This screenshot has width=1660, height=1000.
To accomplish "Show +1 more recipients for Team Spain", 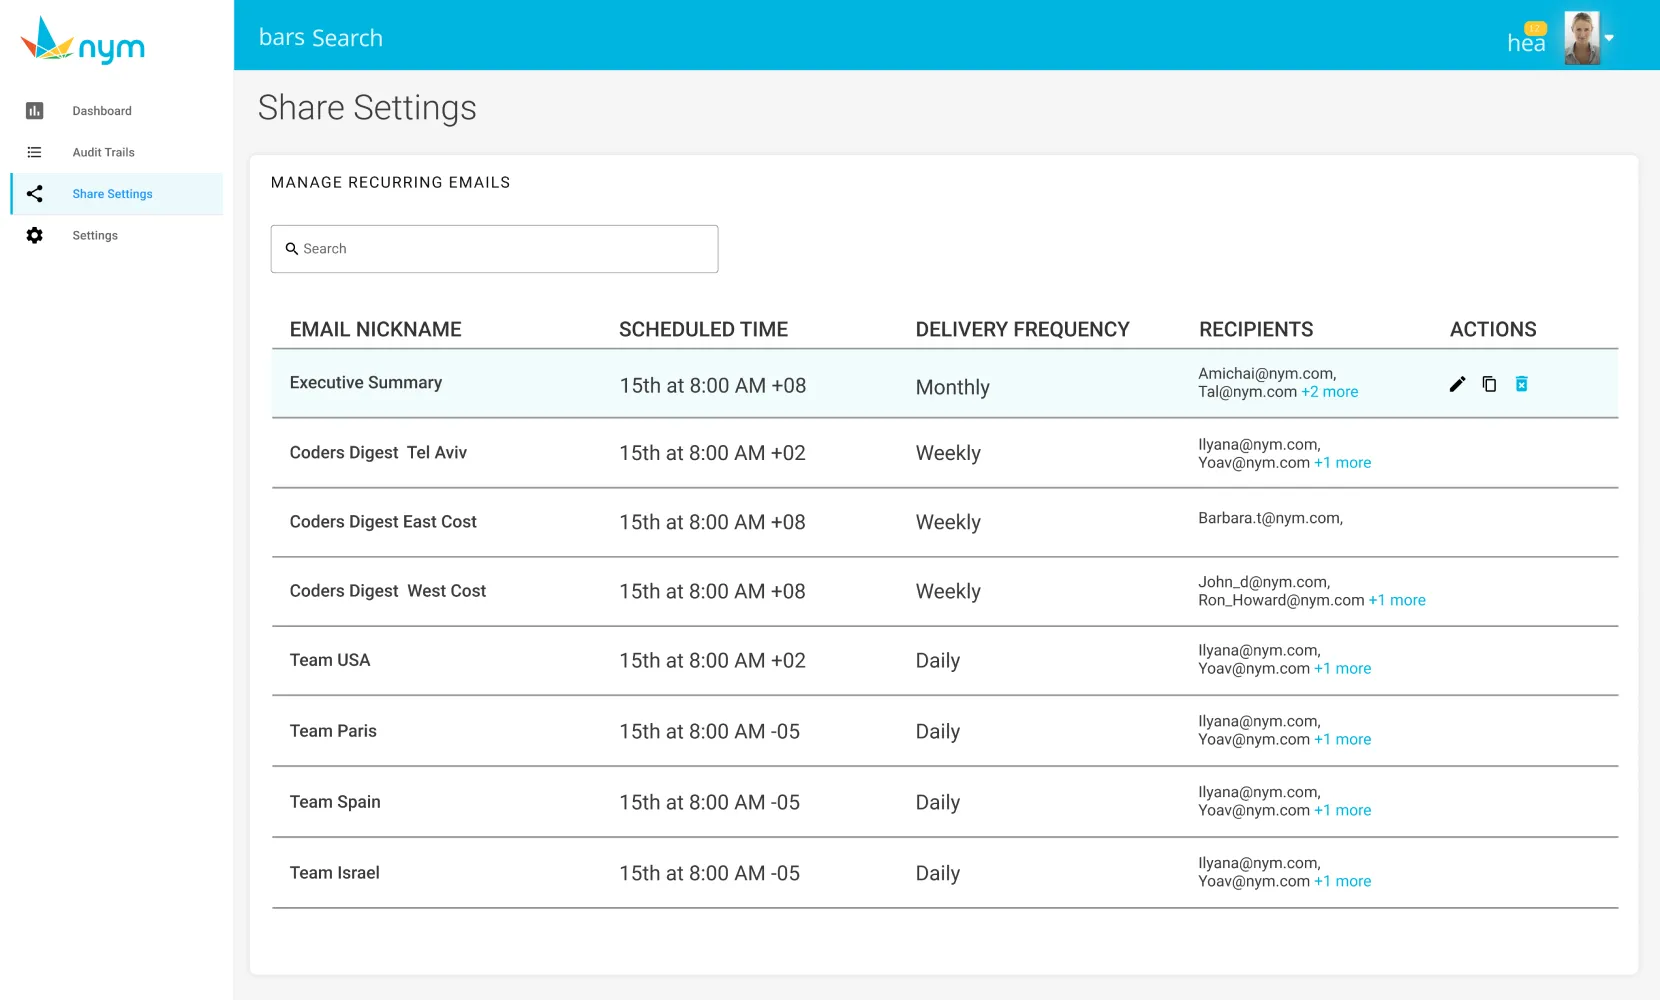I will (1343, 811).
